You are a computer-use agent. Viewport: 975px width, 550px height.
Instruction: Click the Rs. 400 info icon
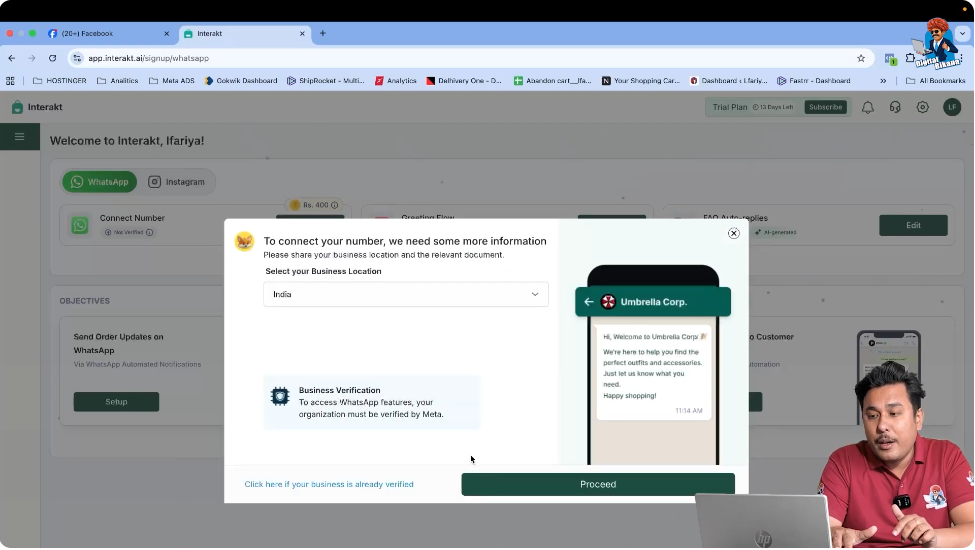coord(335,205)
